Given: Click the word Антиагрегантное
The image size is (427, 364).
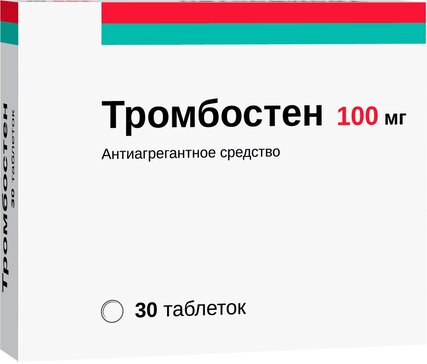Looking at the screenshot, I should (159, 154).
